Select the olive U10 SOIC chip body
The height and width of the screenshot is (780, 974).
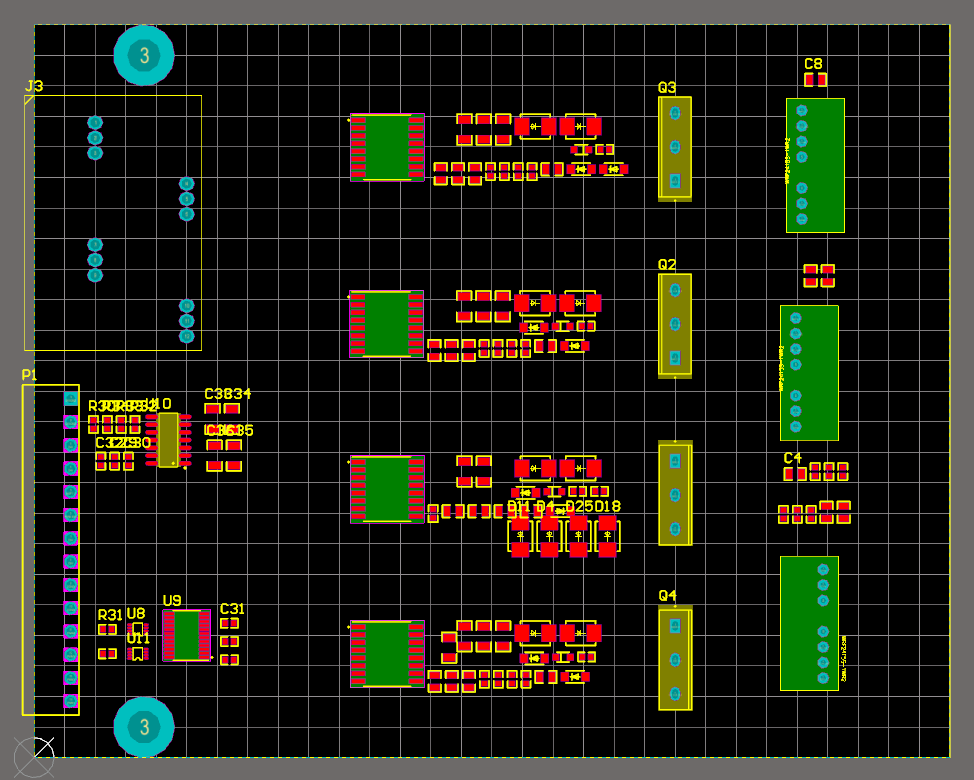click(x=168, y=440)
